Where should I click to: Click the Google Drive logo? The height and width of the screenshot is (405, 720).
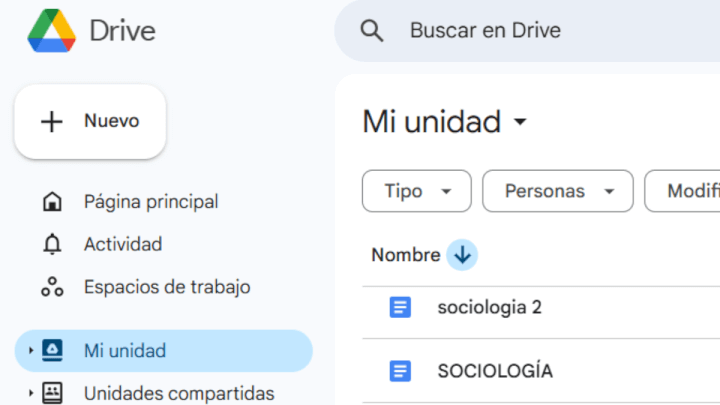(x=51, y=30)
